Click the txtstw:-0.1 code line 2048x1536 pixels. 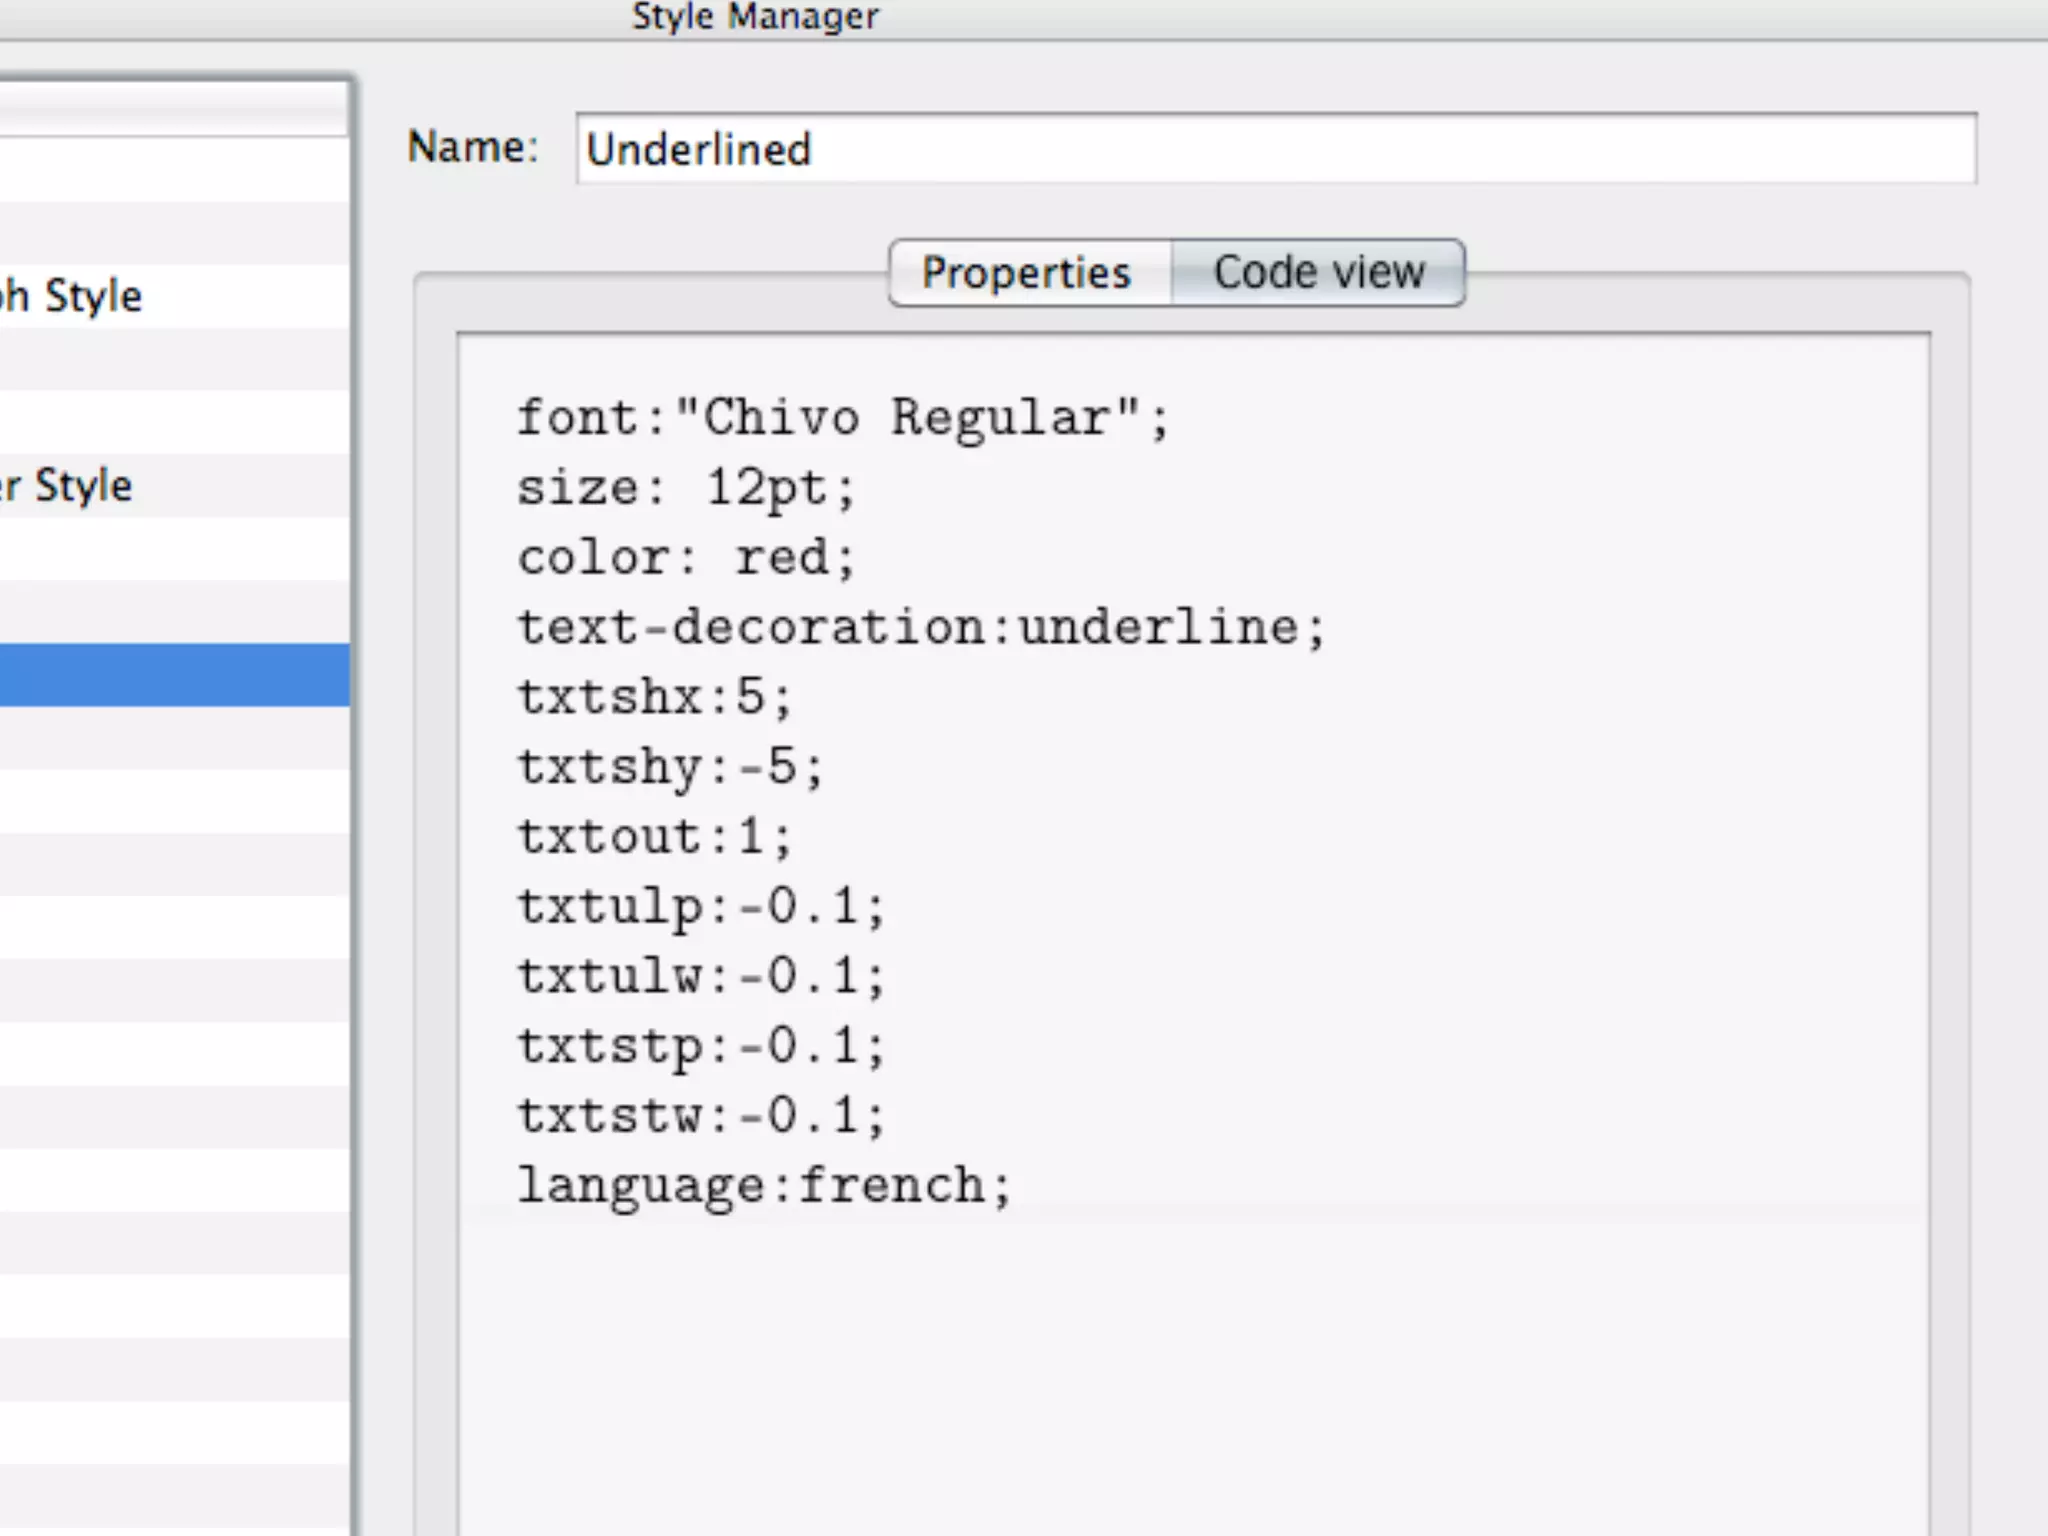point(700,1115)
